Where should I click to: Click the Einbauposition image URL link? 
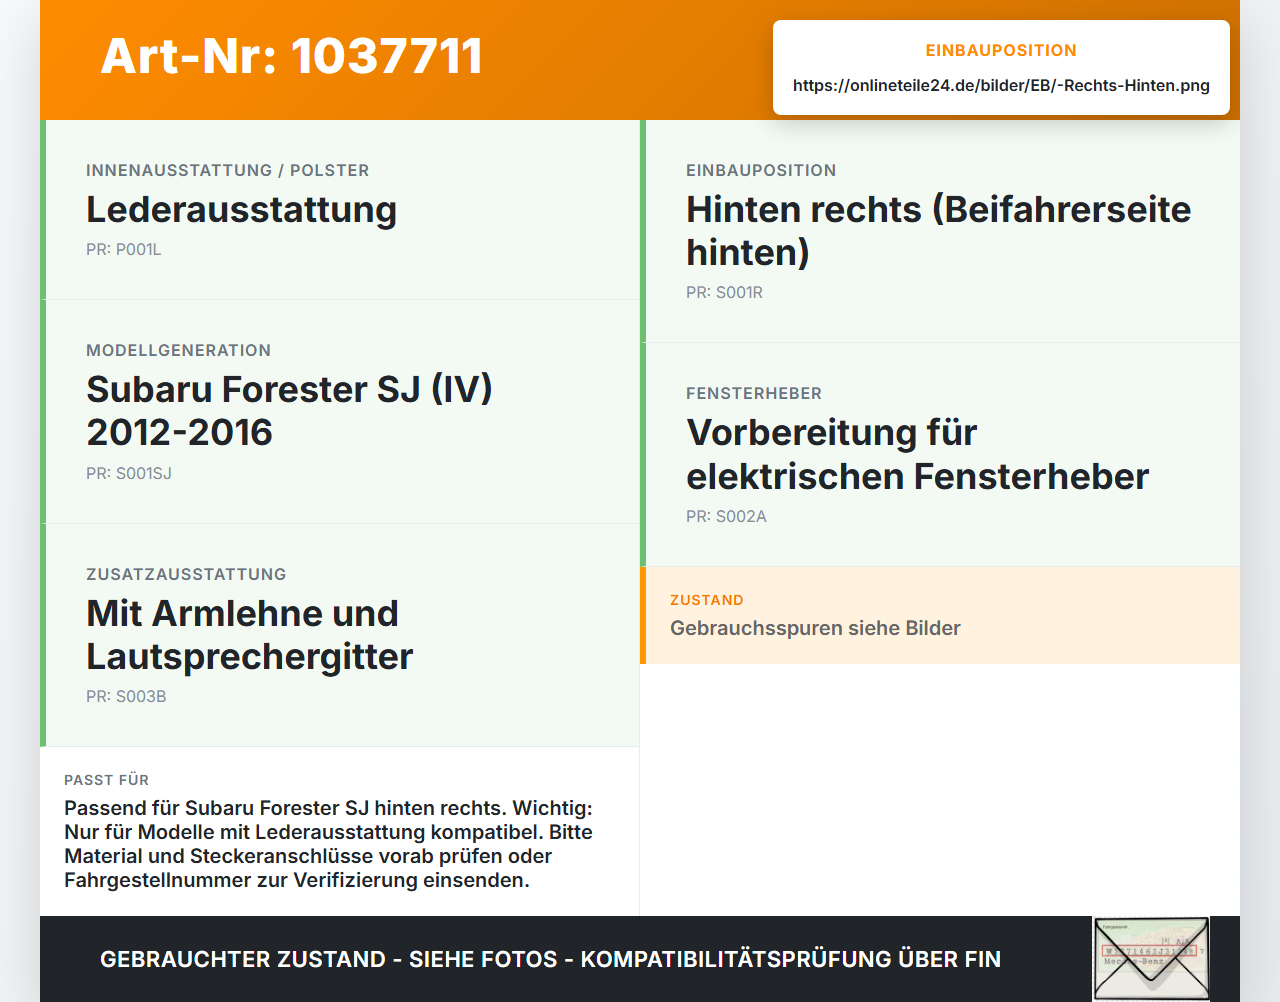click(x=1001, y=85)
